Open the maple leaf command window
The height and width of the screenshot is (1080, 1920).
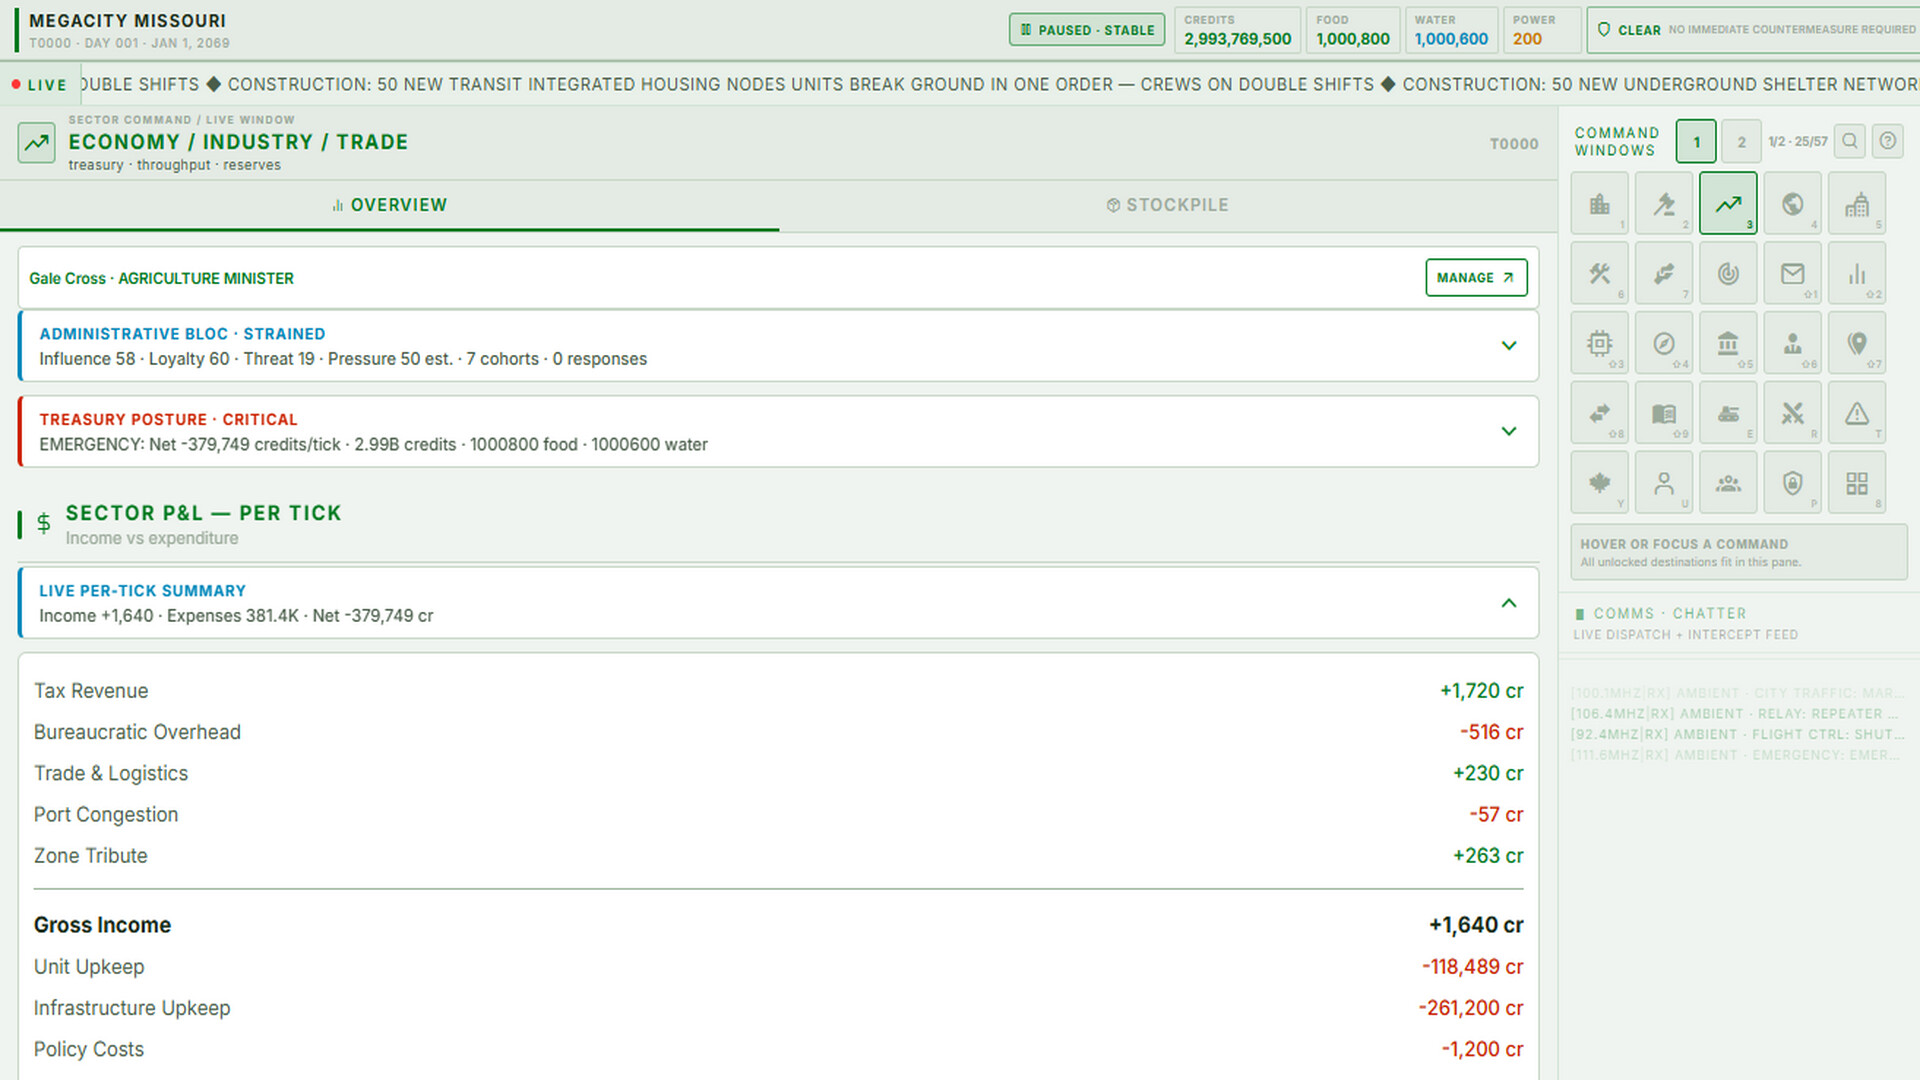click(x=1600, y=483)
